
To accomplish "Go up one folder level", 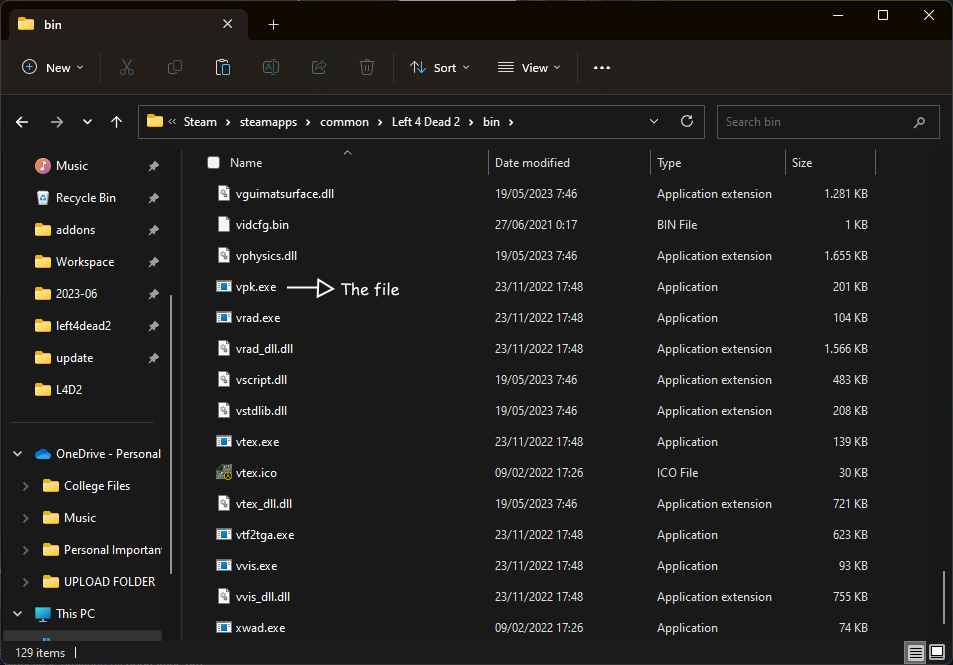I will coord(117,122).
